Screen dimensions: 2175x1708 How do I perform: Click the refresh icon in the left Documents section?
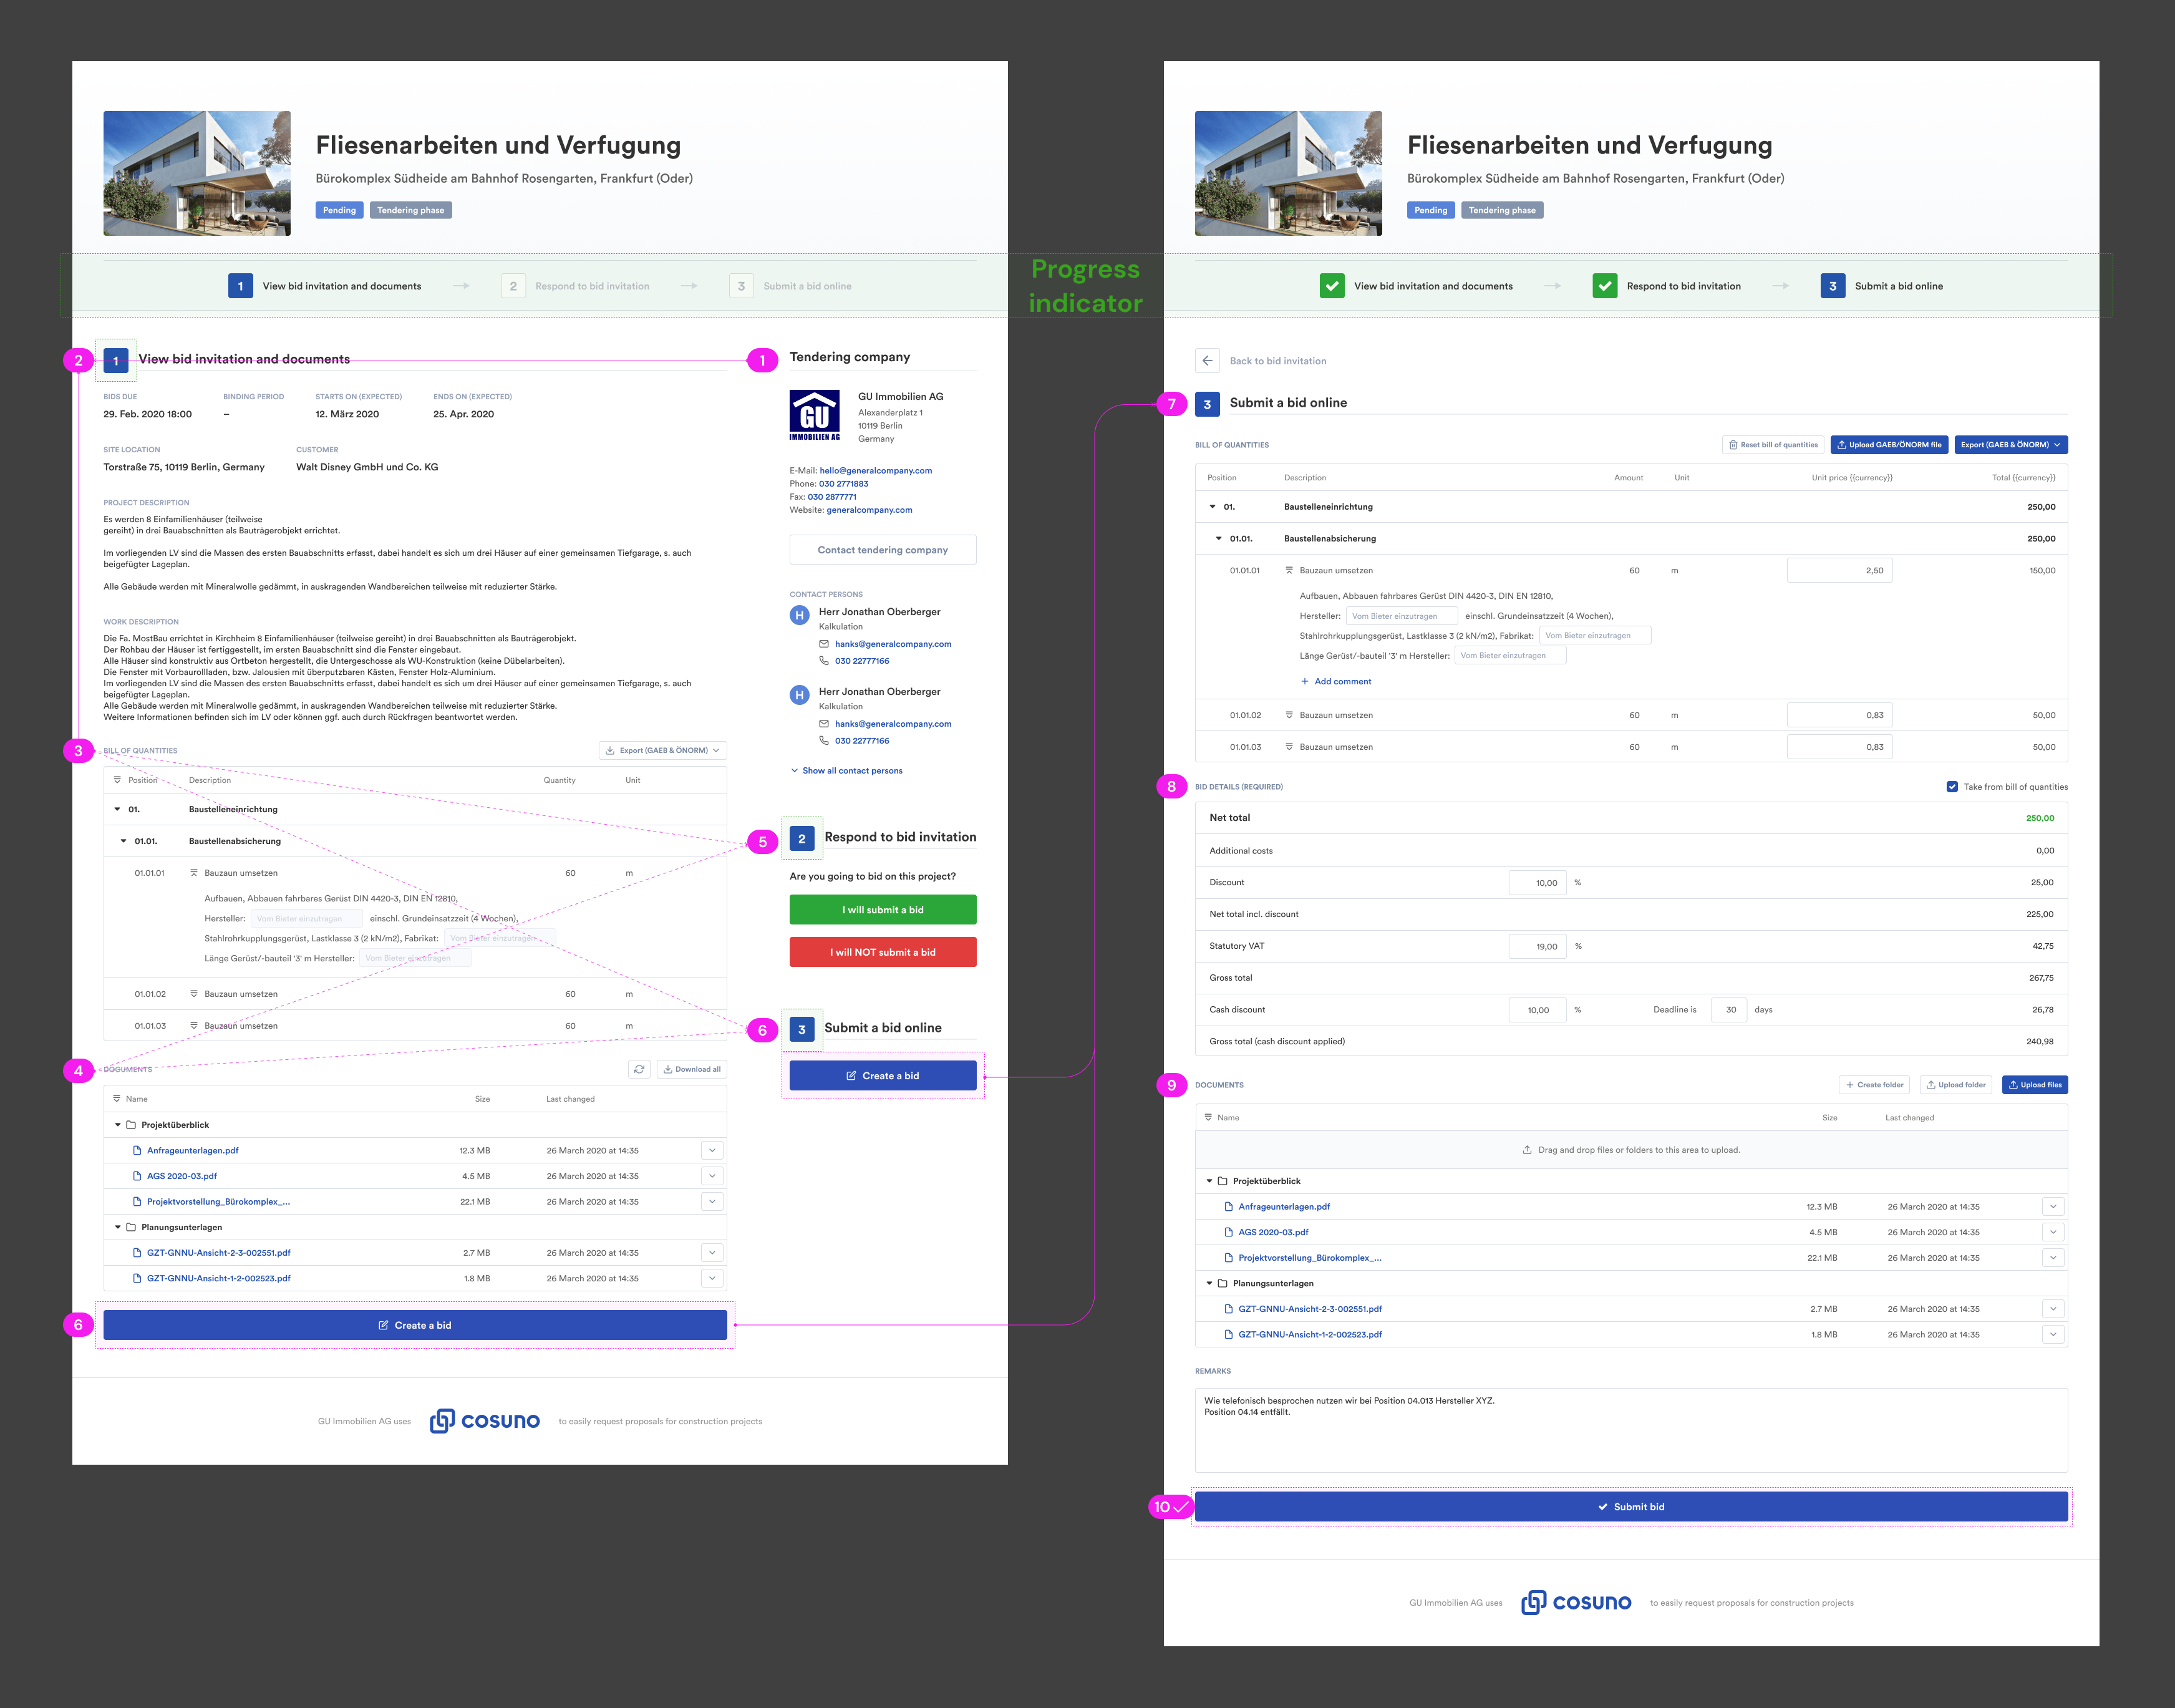click(639, 1069)
